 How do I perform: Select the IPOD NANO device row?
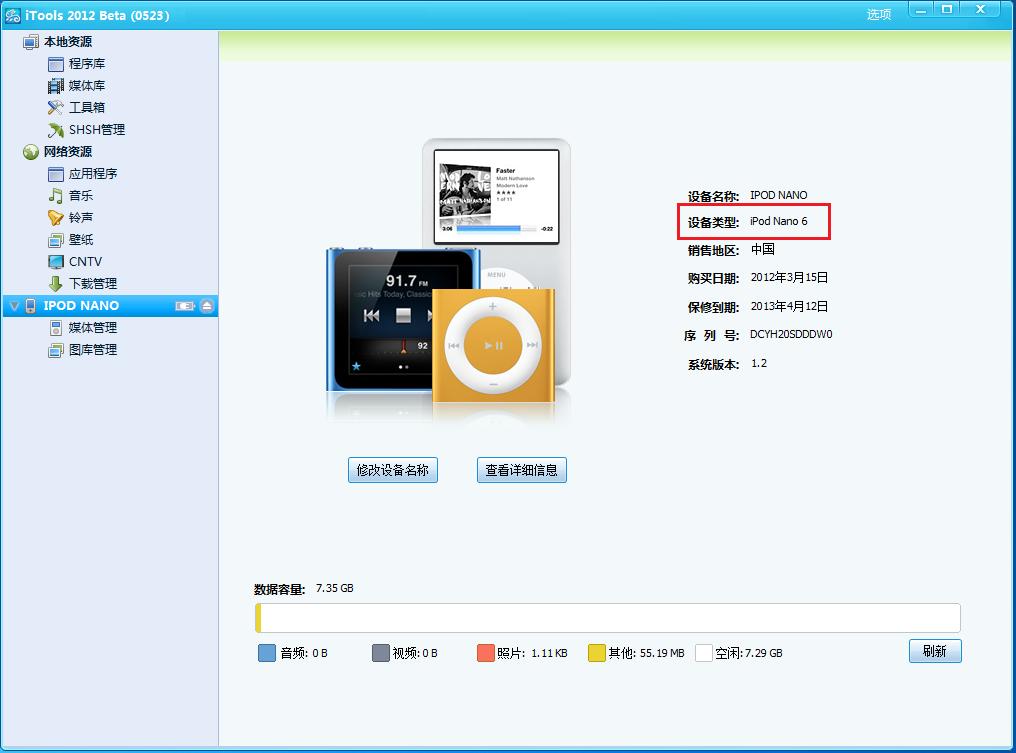pyautogui.click(x=110, y=306)
